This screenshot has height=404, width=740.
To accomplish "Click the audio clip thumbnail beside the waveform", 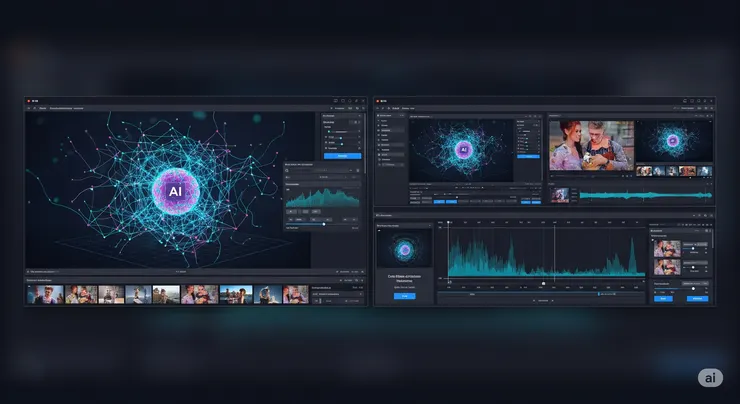I will click(560, 195).
